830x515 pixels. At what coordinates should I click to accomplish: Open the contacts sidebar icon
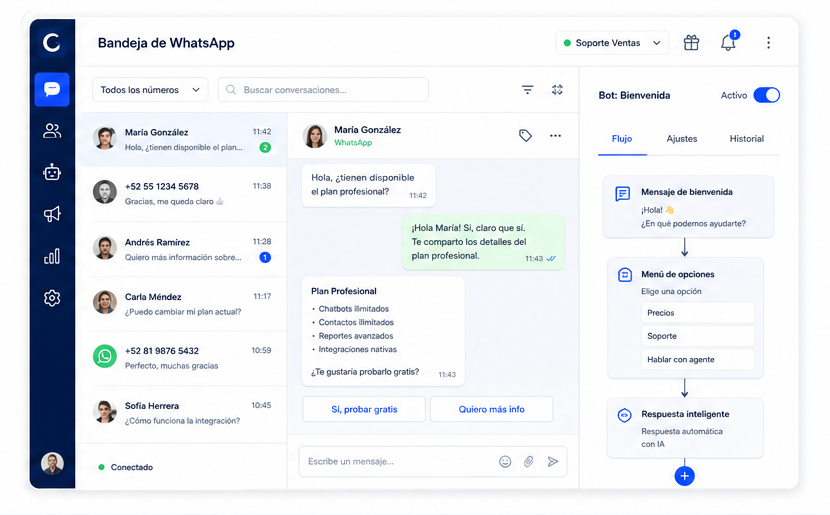point(52,131)
